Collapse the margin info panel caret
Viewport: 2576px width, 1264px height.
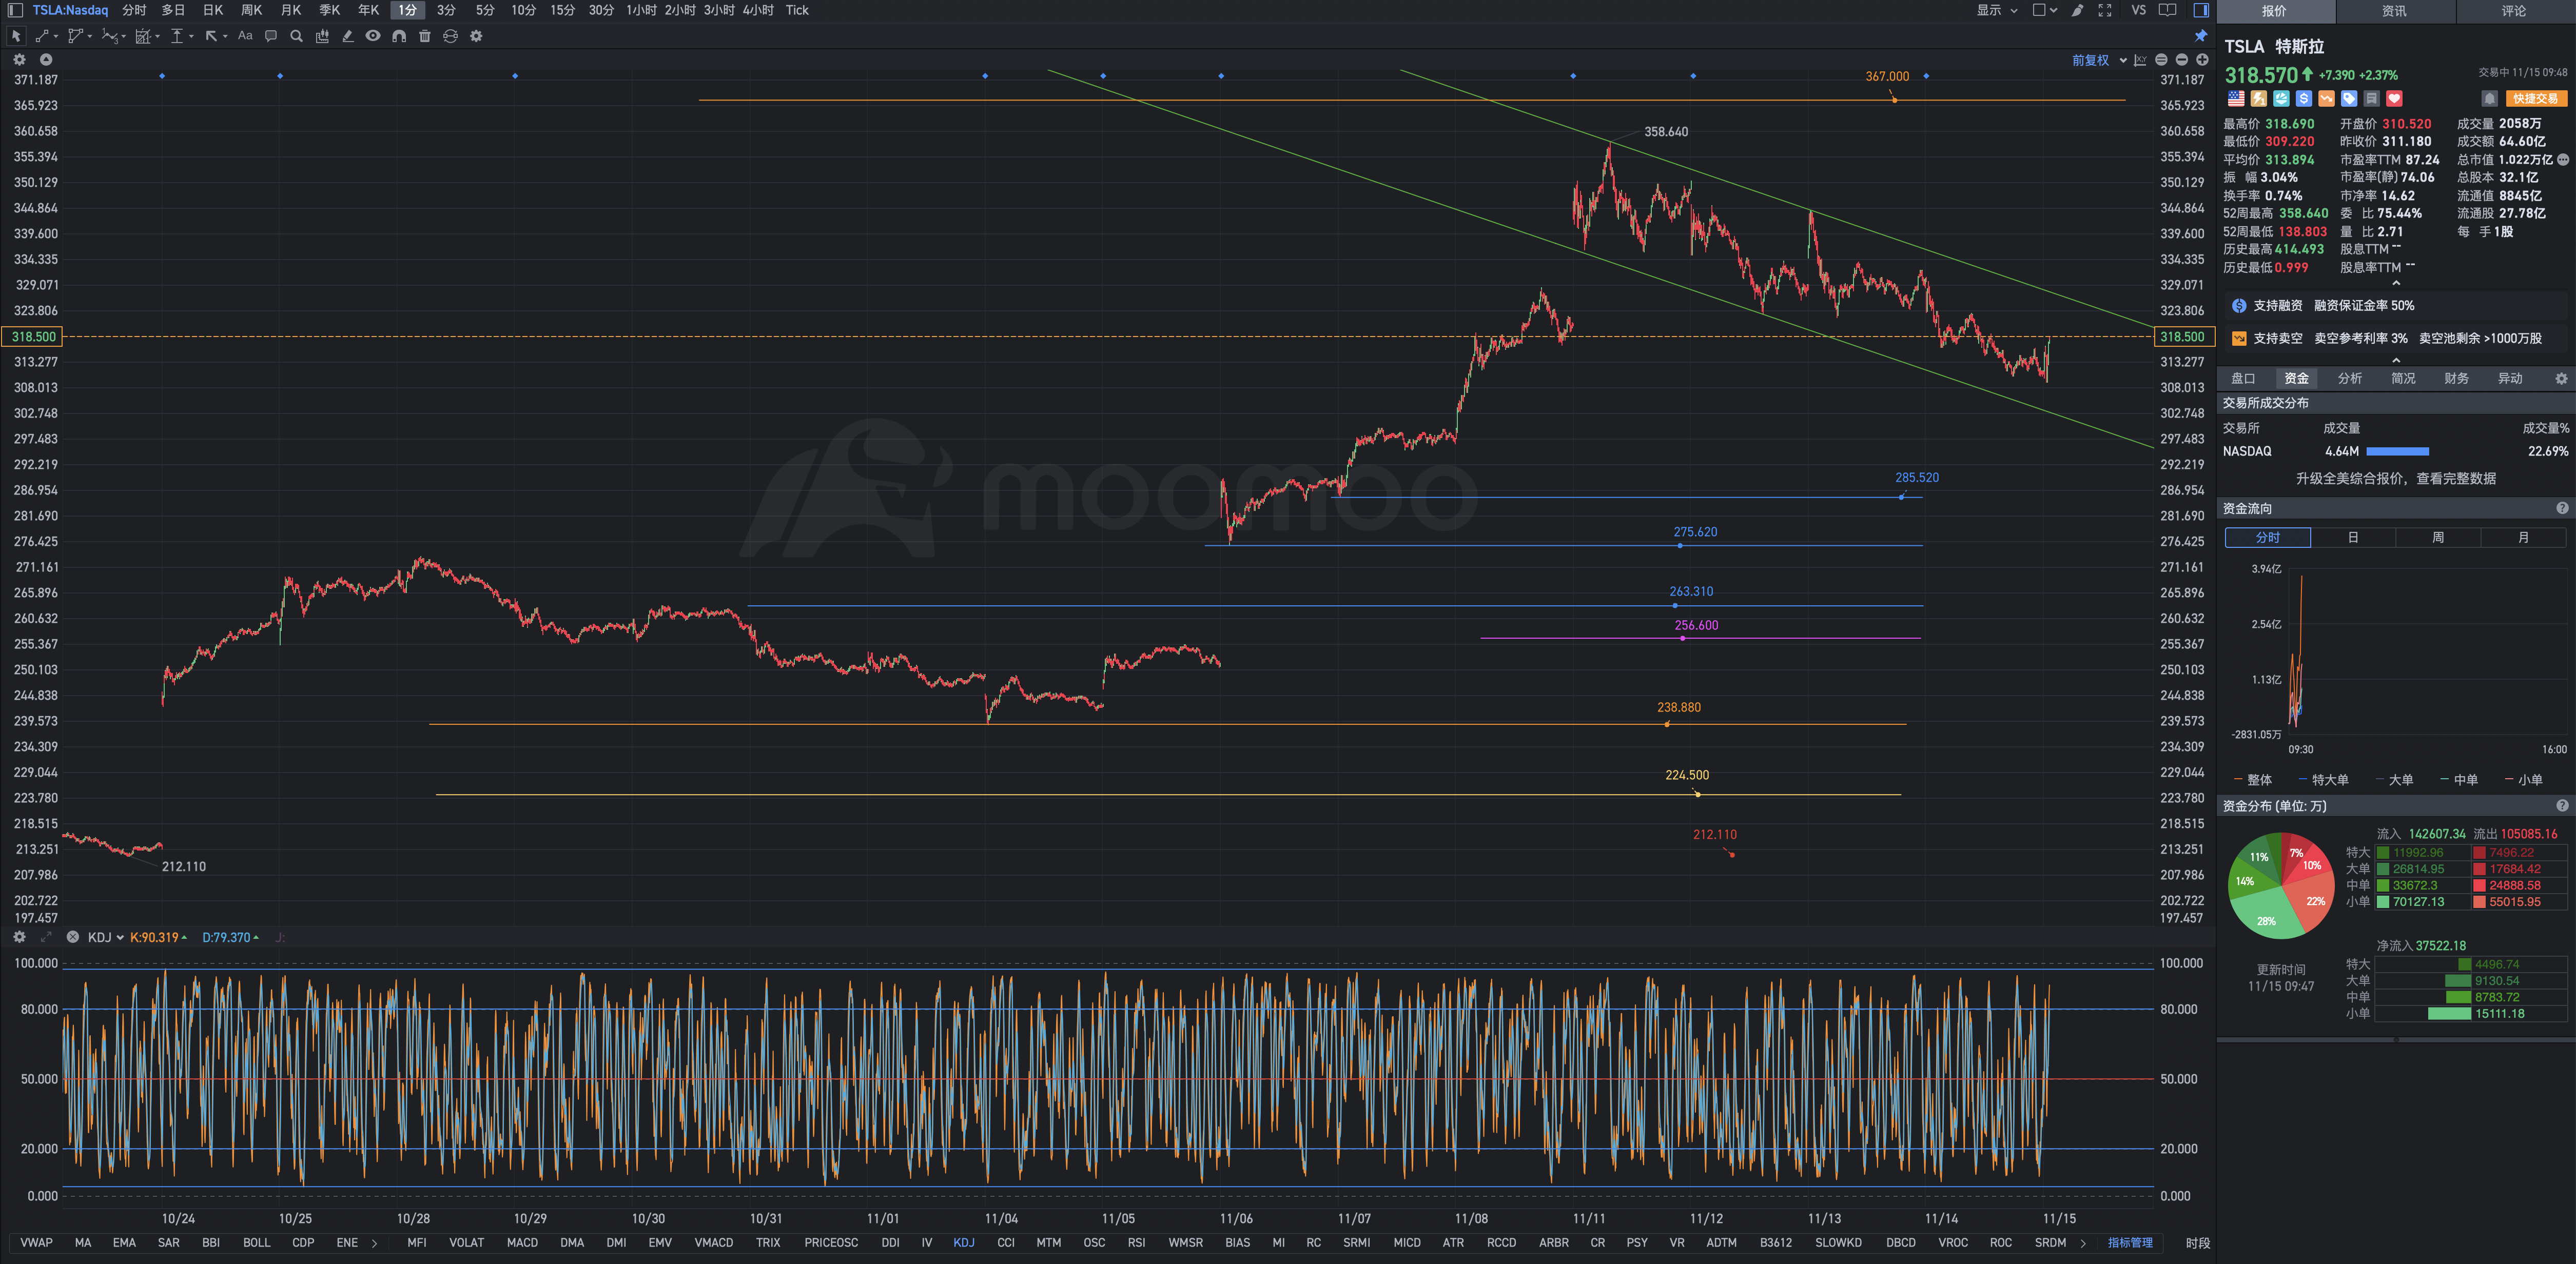(x=2396, y=360)
